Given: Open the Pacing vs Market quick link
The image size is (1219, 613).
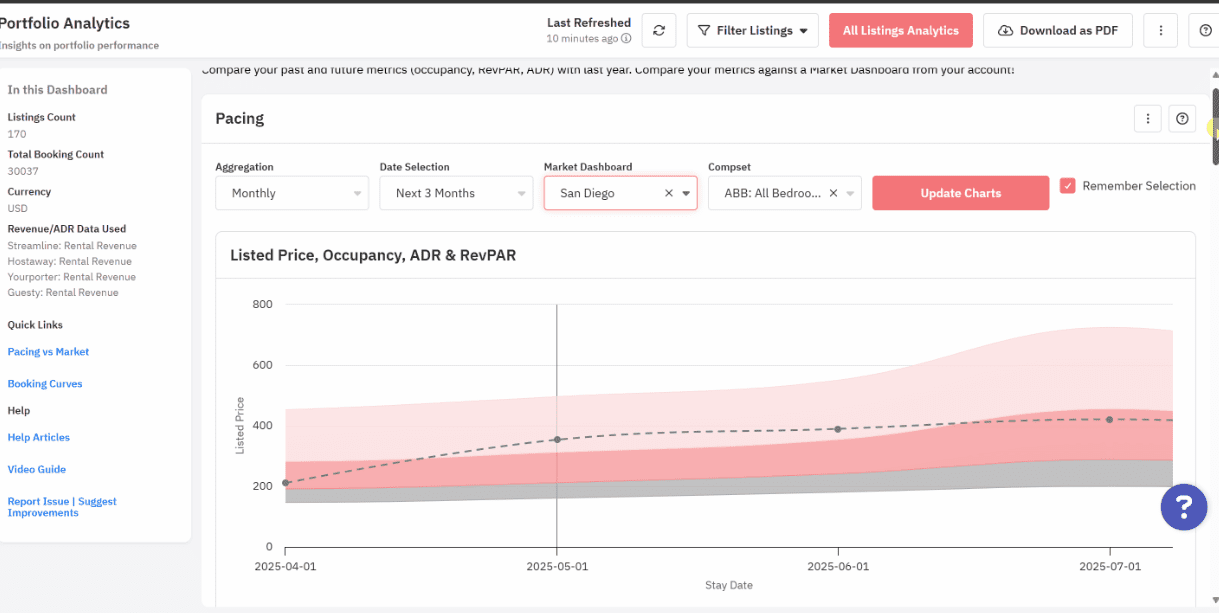Looking at the screenshot, I should [x=48, y=351].
